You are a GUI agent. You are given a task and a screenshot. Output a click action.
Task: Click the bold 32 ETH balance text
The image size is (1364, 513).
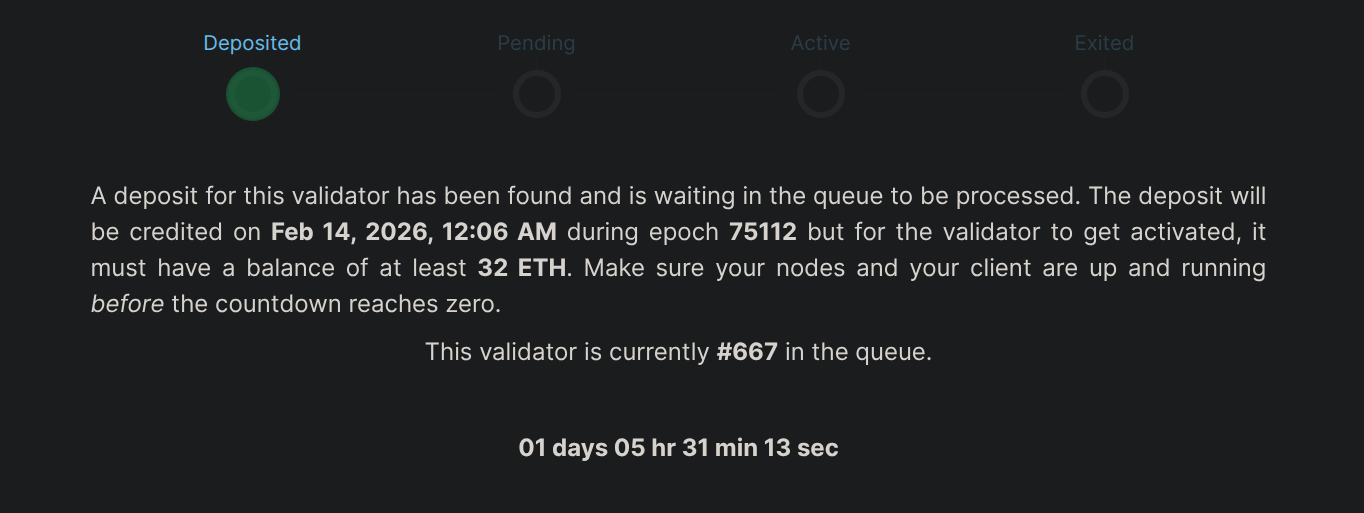pos(521,268)
